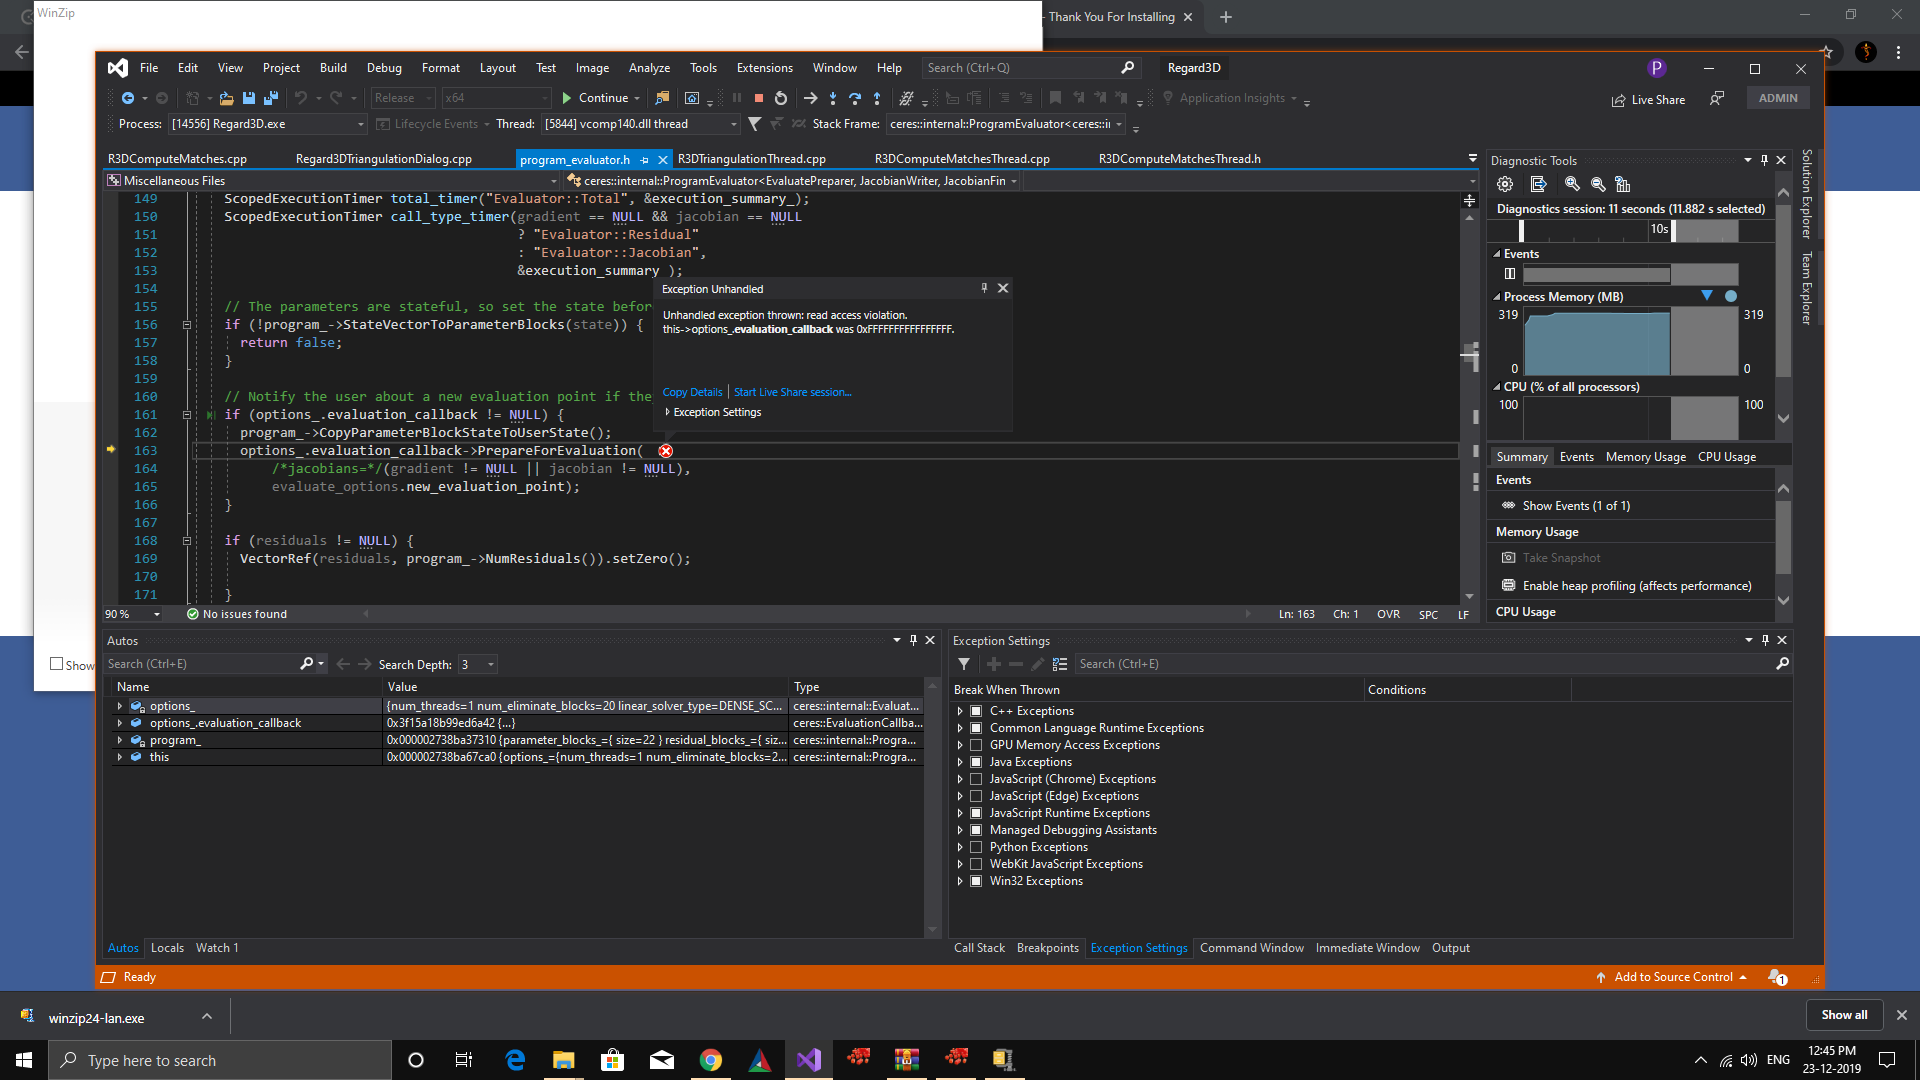Check the GPU Memory Access Exceptions checkbox
Viewport: 1920px width, 1080px height.
coord(976,744)
